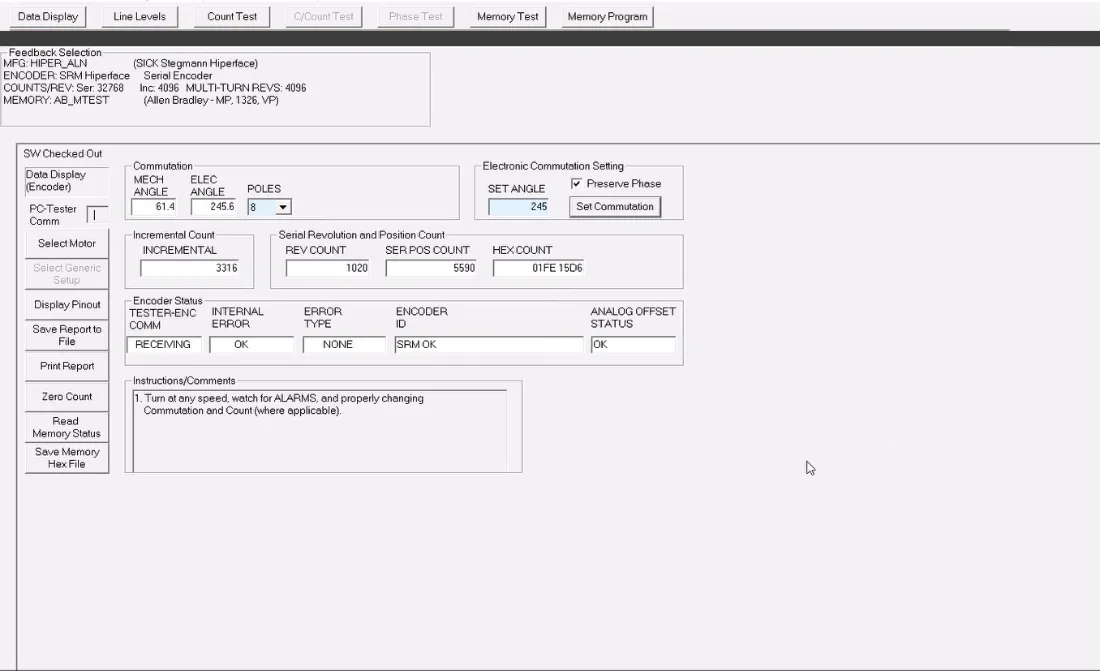Open the Memory Test tab

point(508,16)
